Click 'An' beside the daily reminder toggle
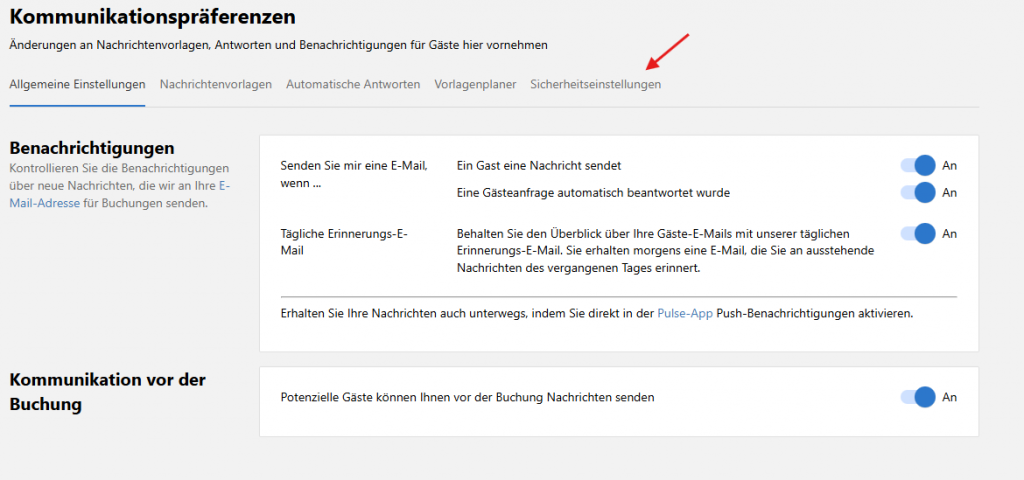1024x480 pixels. 950,234
